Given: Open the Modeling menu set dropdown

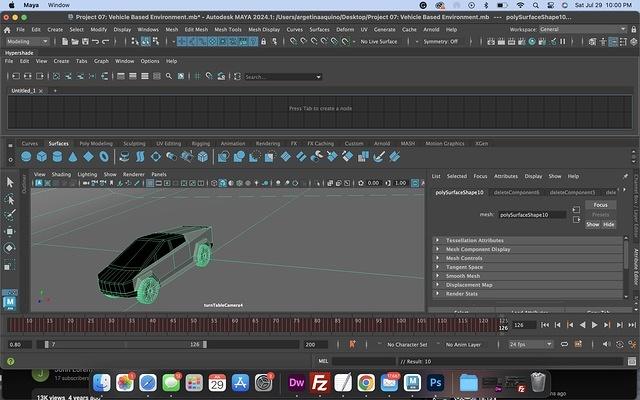Looking at the screenshot, I should click(27, 41).
